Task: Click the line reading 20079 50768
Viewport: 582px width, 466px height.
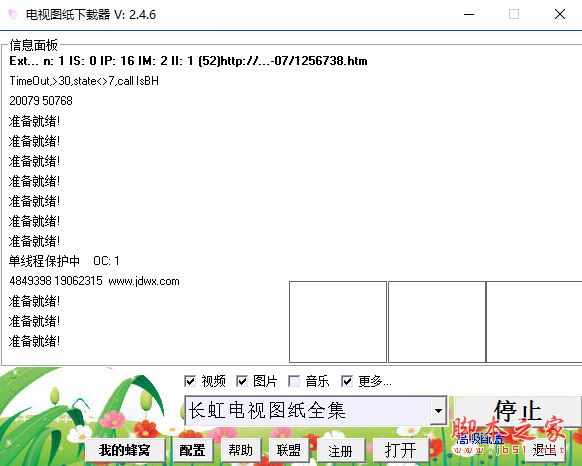Action: click(x=41, y=101)
